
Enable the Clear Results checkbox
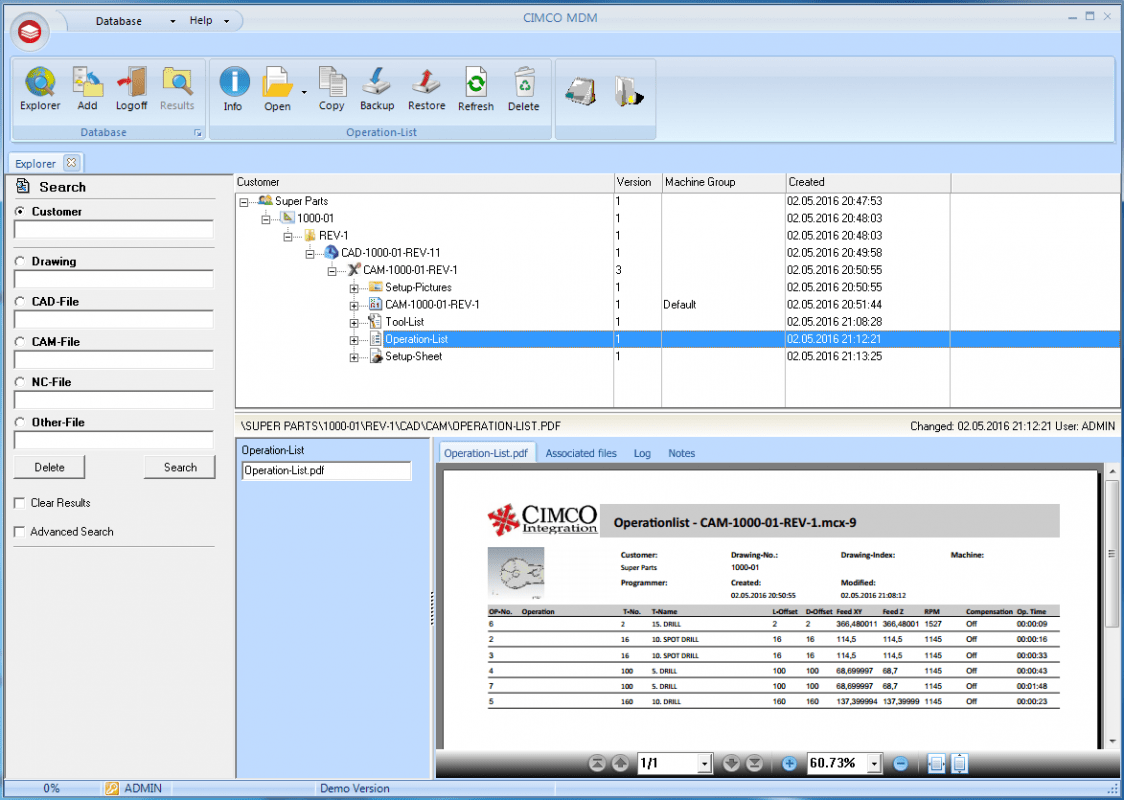(x=17, y=503)
